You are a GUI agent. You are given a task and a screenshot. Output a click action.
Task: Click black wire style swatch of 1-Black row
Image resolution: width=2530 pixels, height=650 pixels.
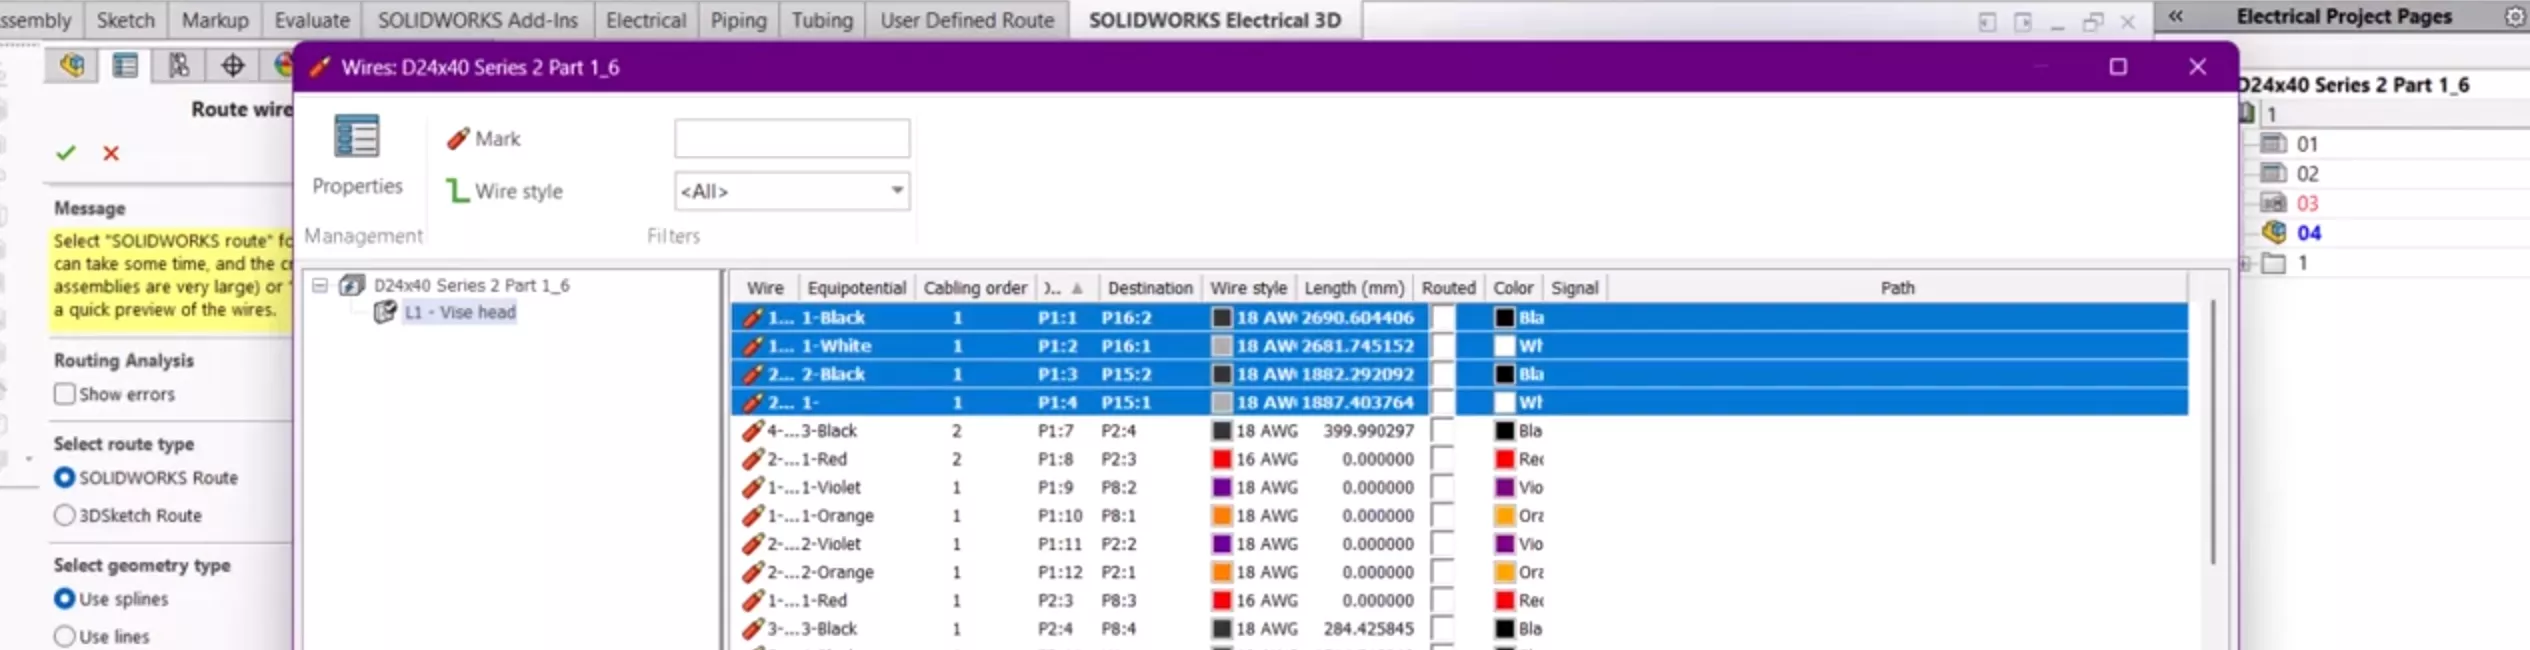point(1222,318)
